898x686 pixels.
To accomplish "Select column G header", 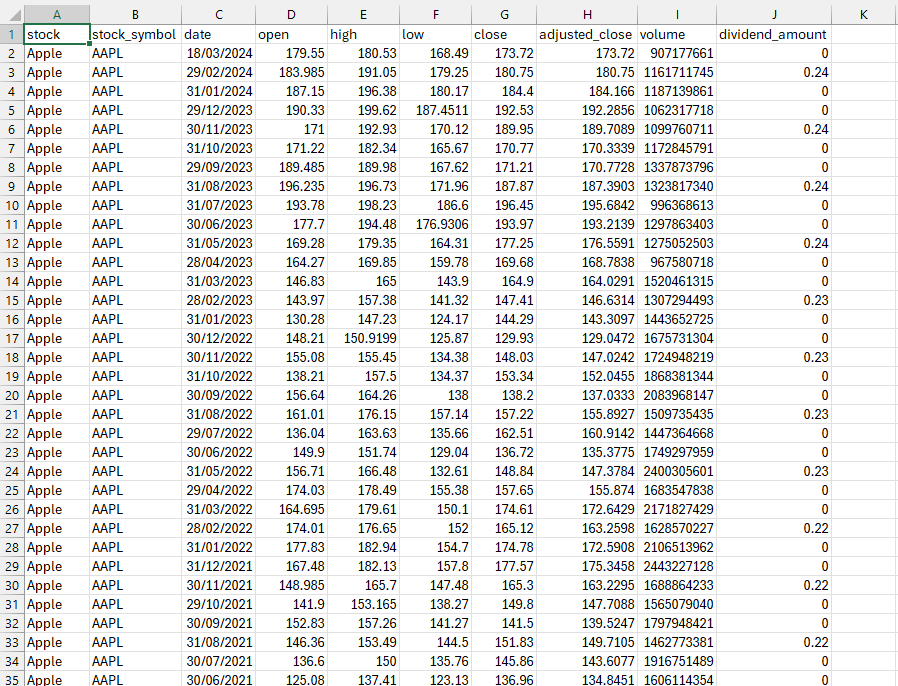I will tap(504, 15).
